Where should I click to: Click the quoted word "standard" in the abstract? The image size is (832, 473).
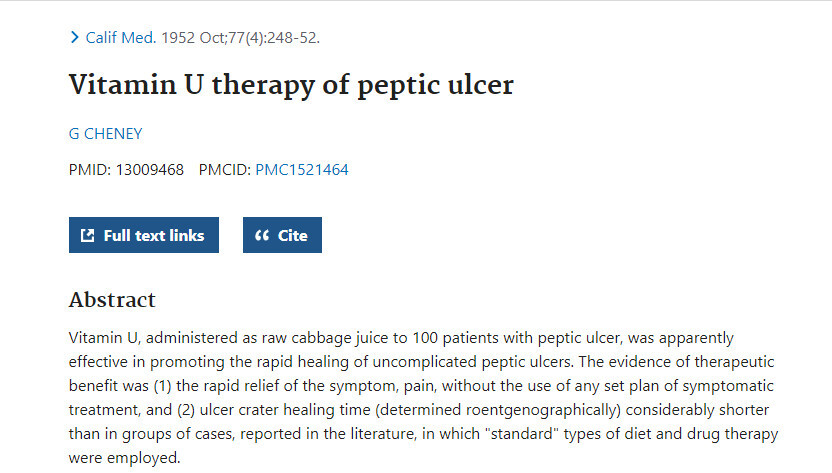point(522,434)
